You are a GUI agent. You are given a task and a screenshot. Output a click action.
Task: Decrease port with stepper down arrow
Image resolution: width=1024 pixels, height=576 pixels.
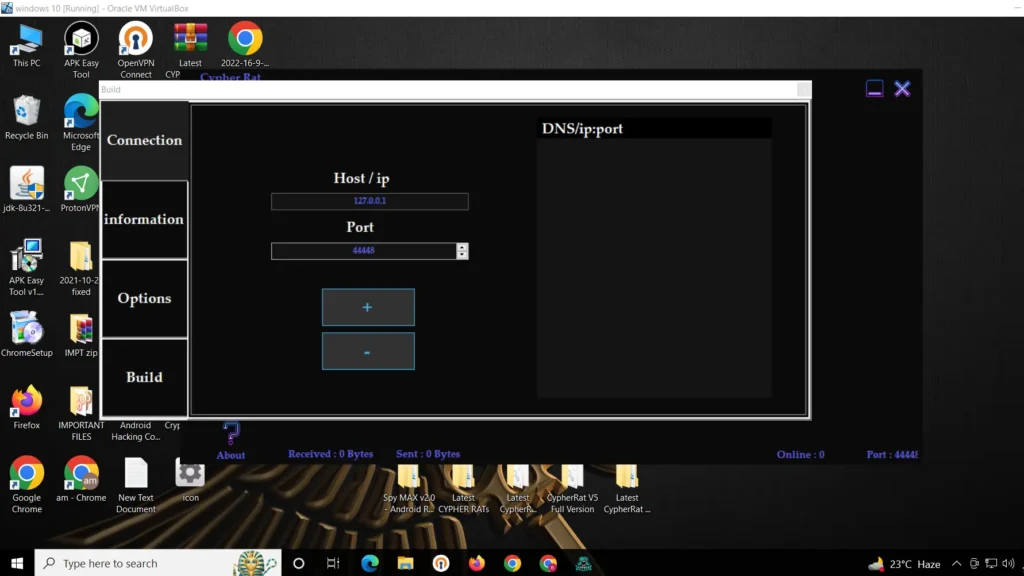pos(462,255)
